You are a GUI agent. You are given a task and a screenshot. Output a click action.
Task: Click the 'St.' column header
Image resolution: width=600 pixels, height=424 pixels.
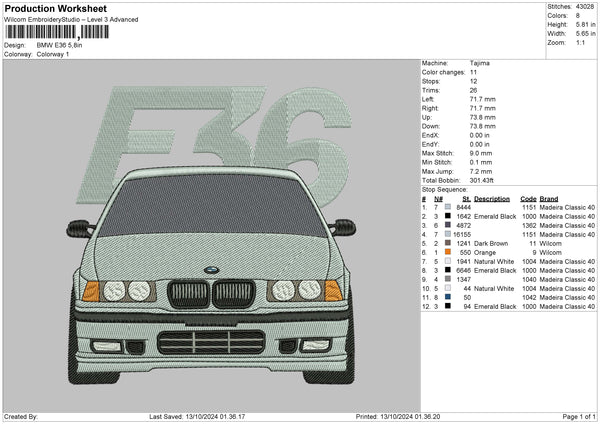click(x=466, y=199)
